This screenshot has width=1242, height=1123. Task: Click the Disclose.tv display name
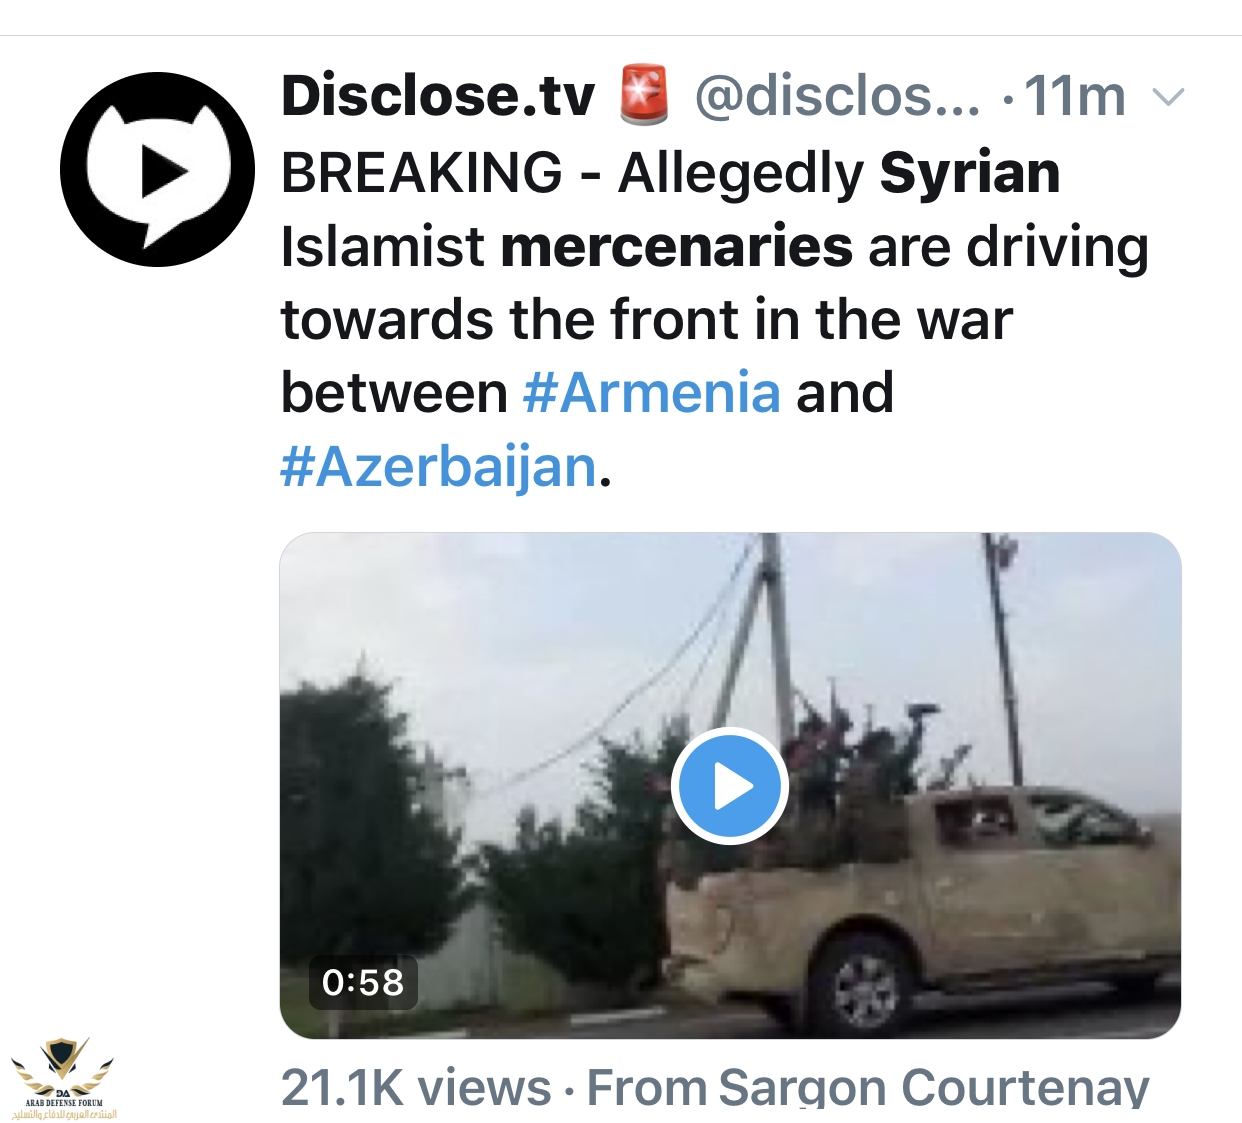tap(438, 96)
